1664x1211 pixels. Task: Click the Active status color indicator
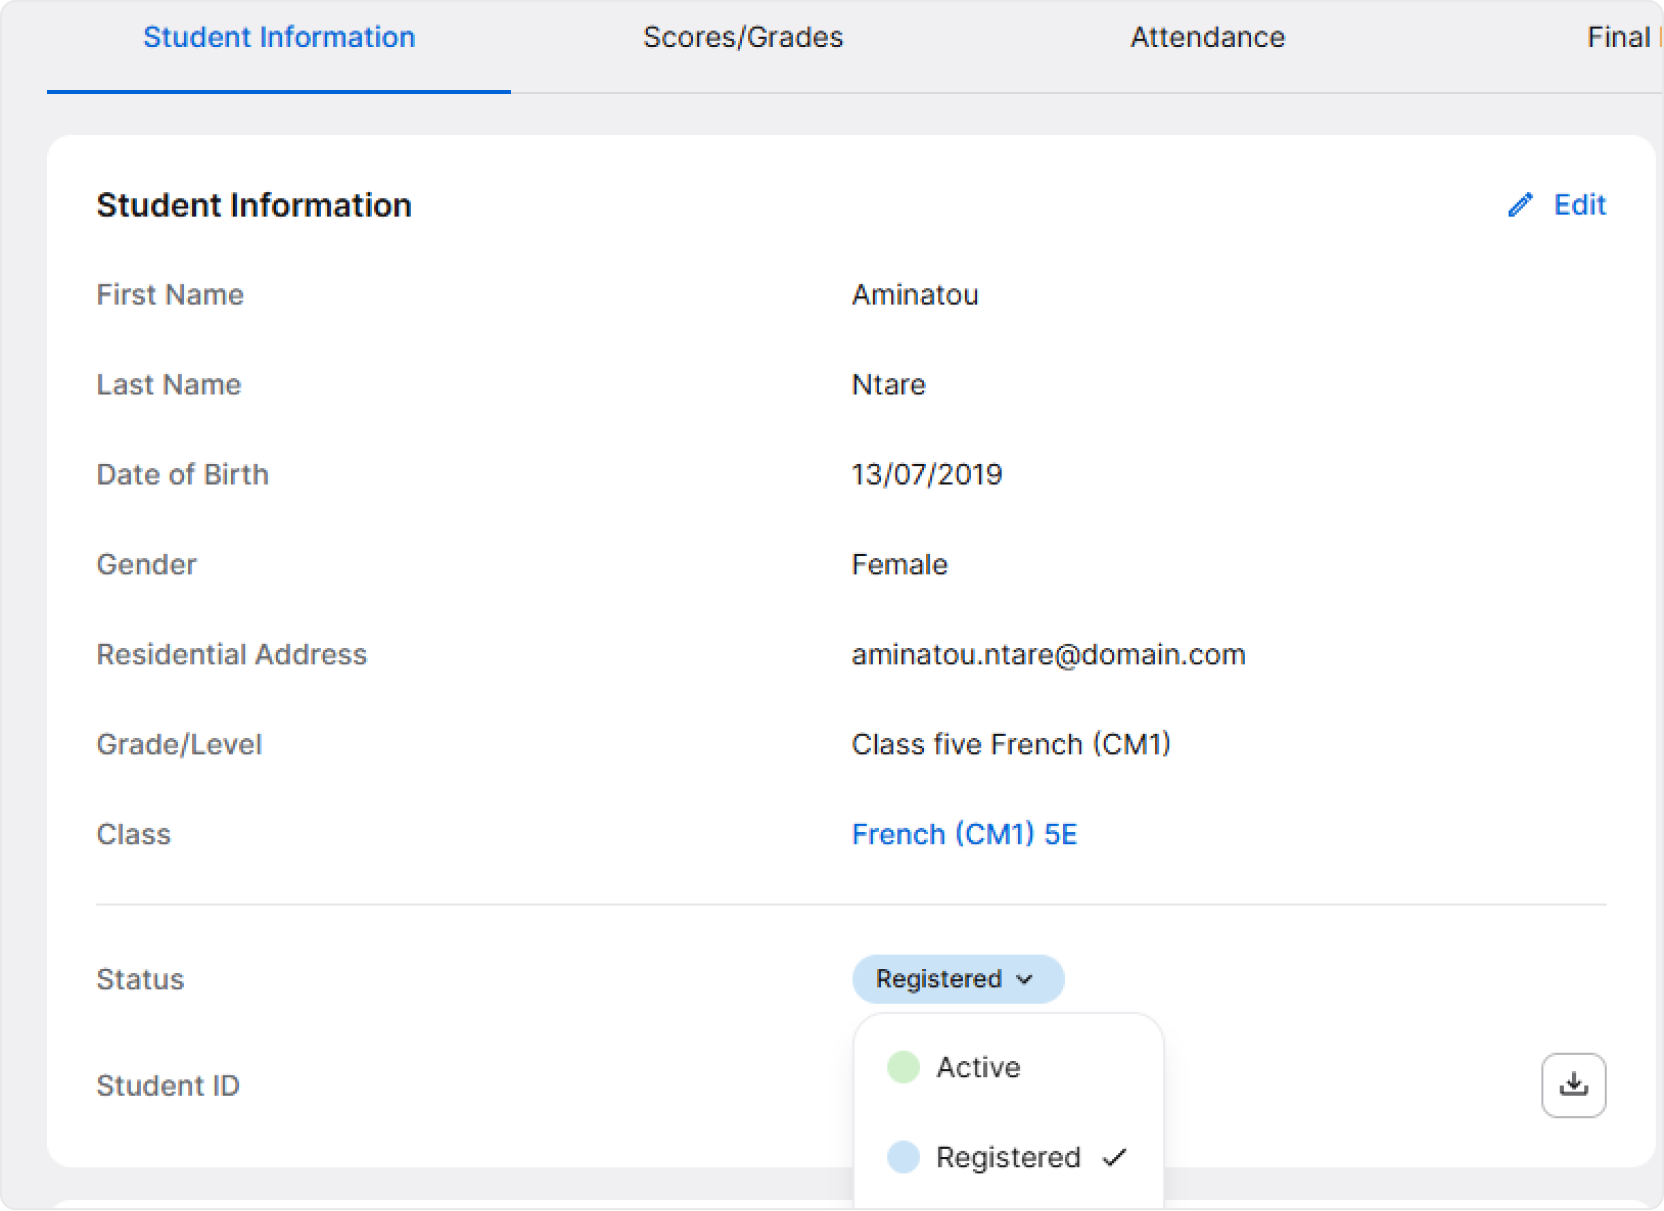903,1067
